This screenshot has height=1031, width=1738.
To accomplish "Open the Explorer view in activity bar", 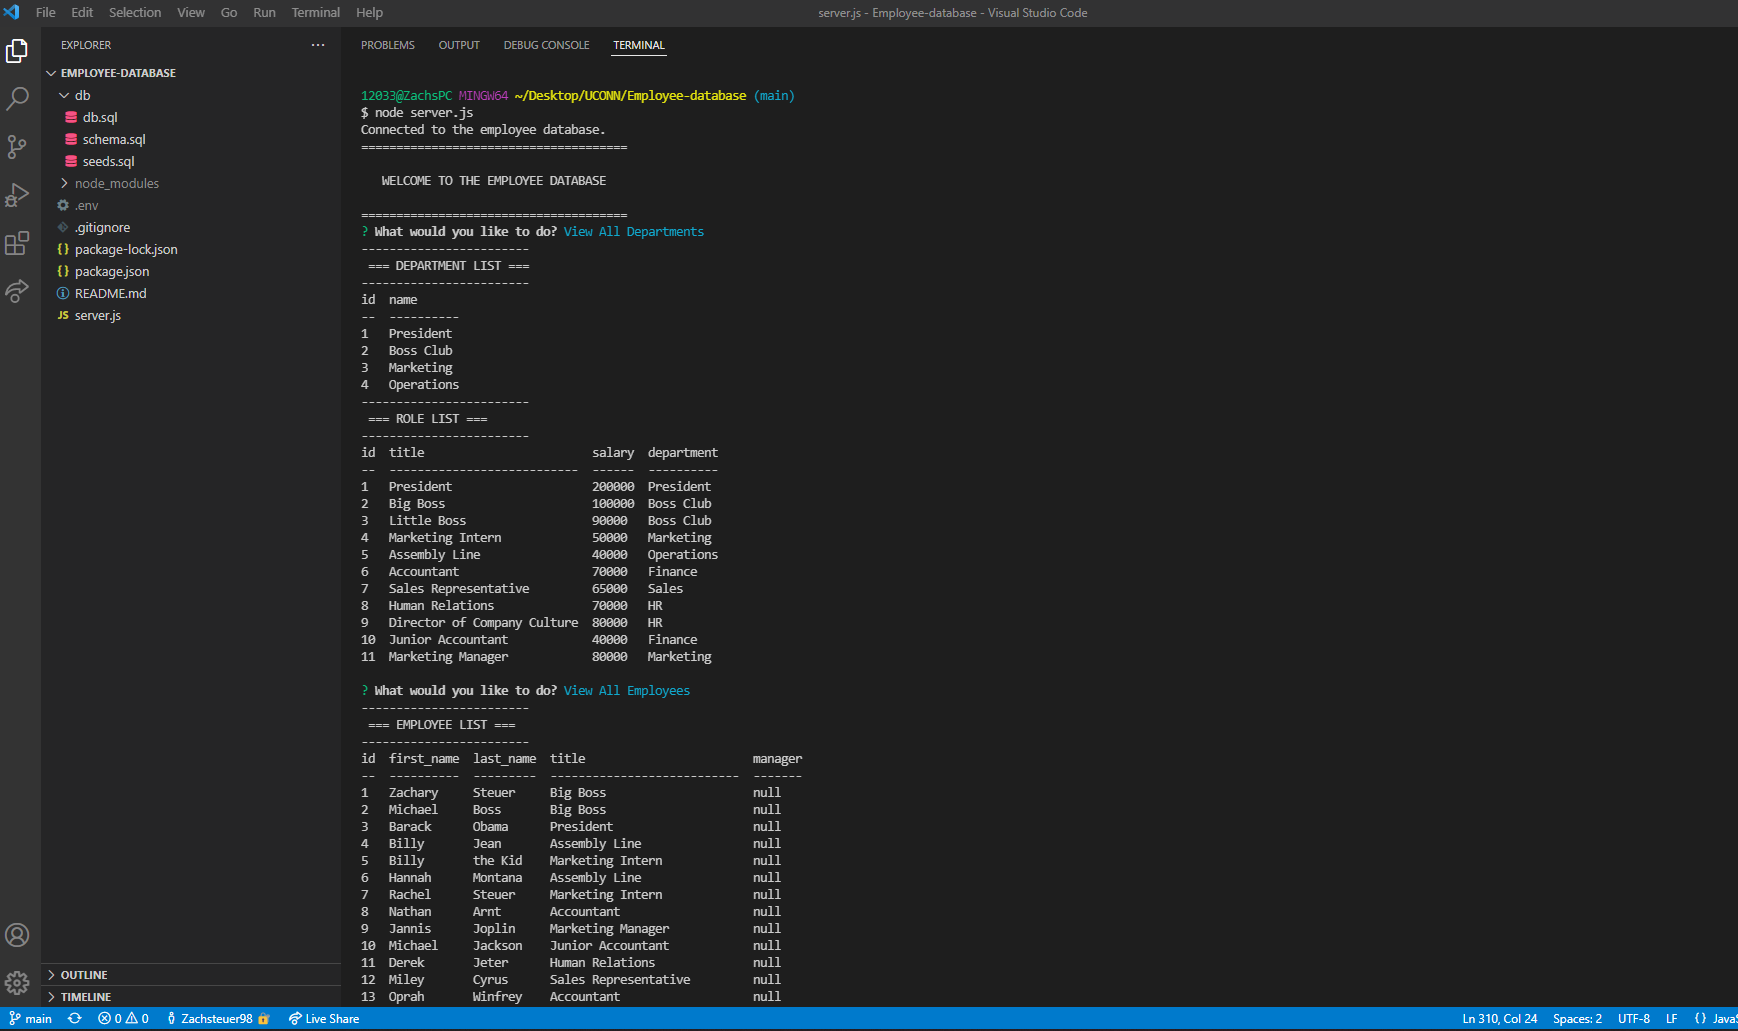I will click(17, 50).
